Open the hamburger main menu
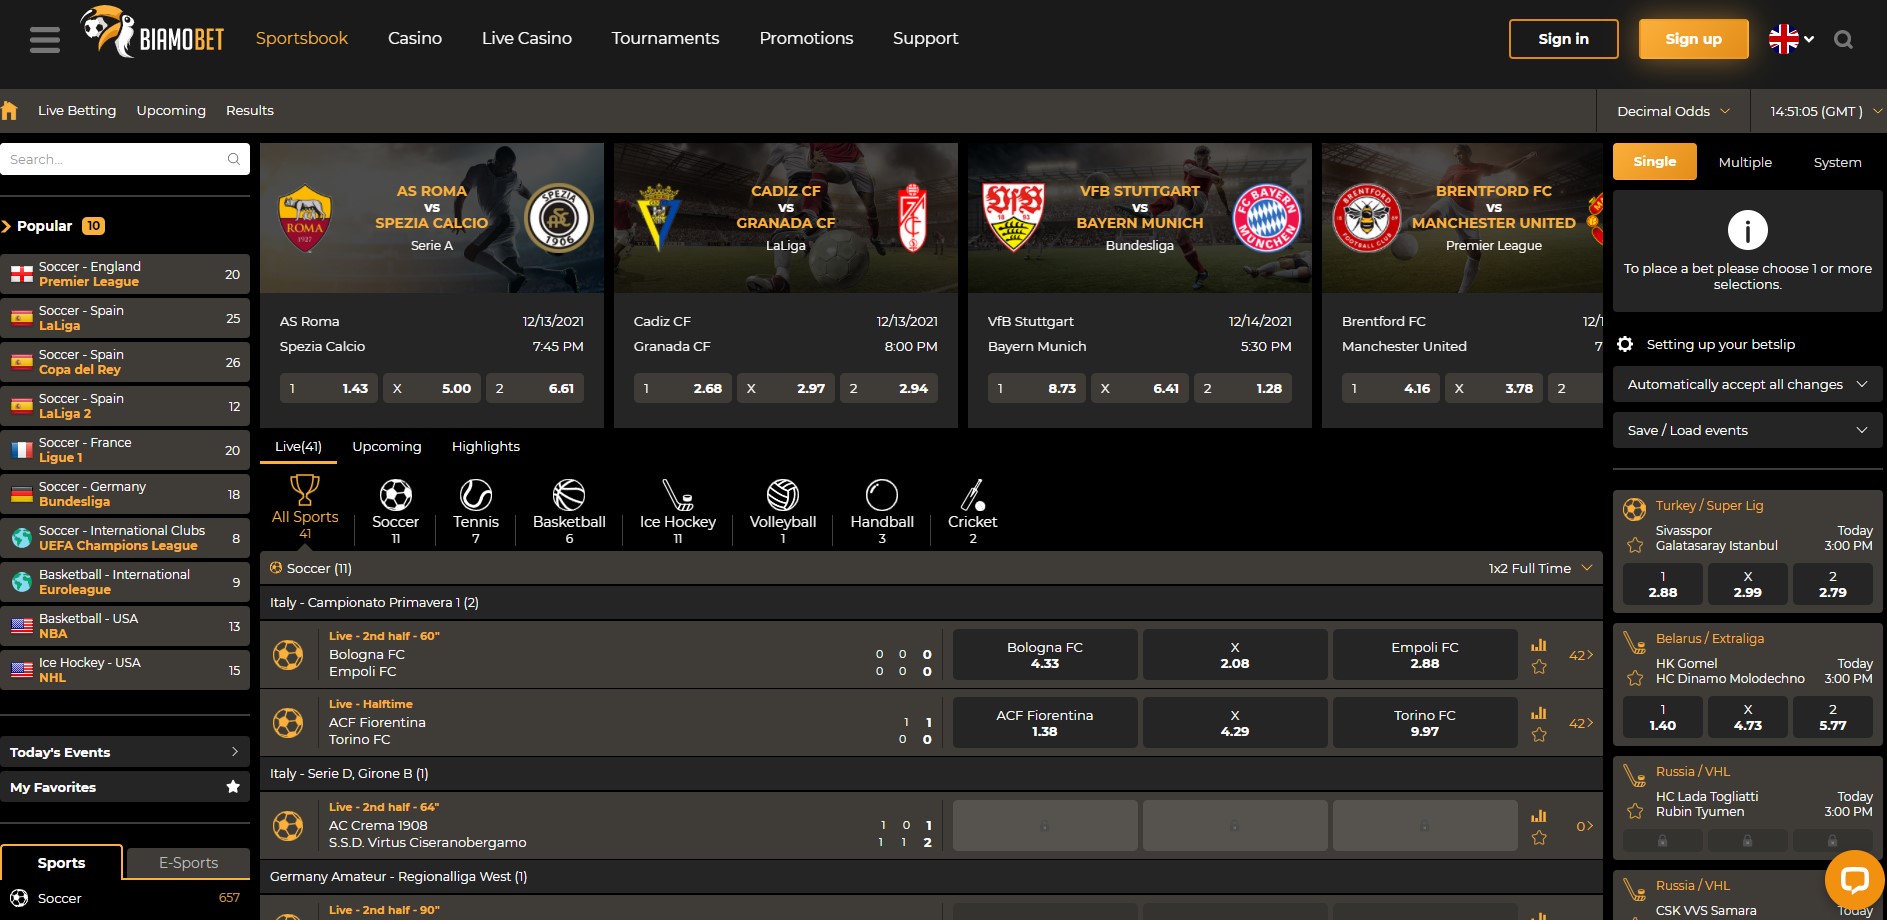This screenshot has width=1887, height=920. click(45, 39)
